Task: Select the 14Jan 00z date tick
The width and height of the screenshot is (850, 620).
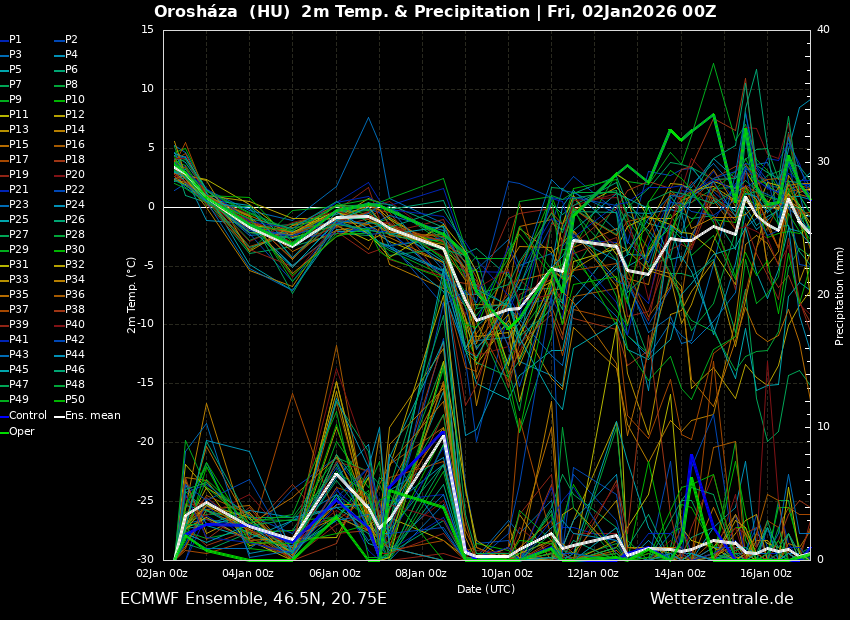Action: coord(680,573)
